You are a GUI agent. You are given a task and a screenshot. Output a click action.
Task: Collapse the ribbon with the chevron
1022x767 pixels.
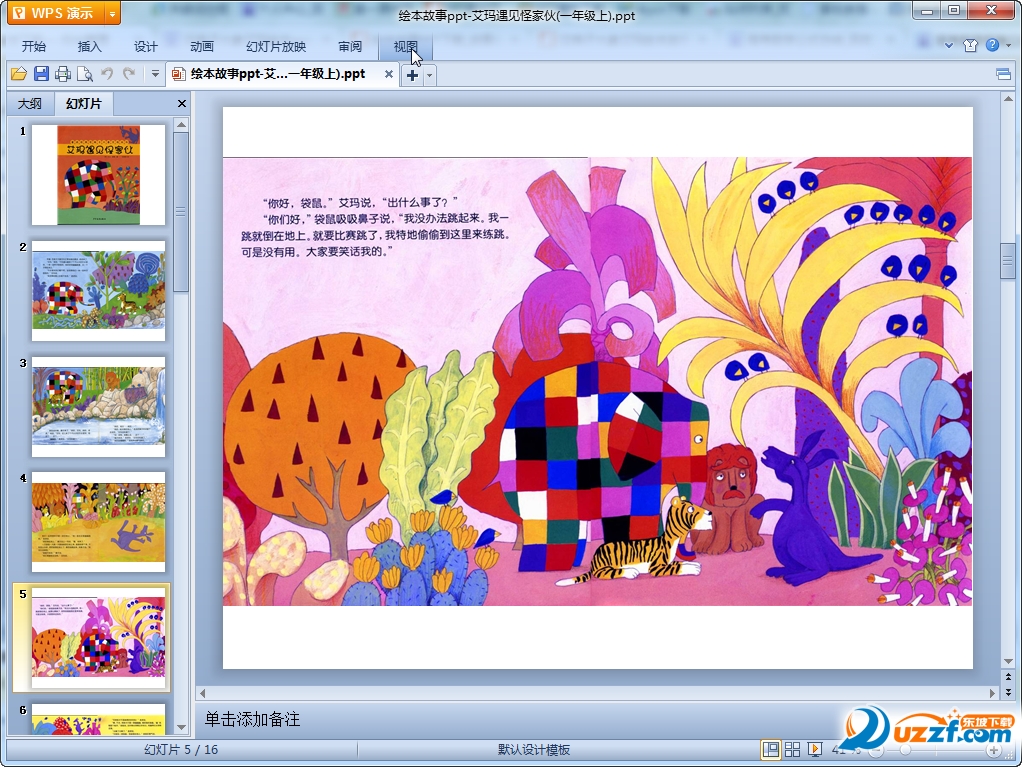click(948, 45)
